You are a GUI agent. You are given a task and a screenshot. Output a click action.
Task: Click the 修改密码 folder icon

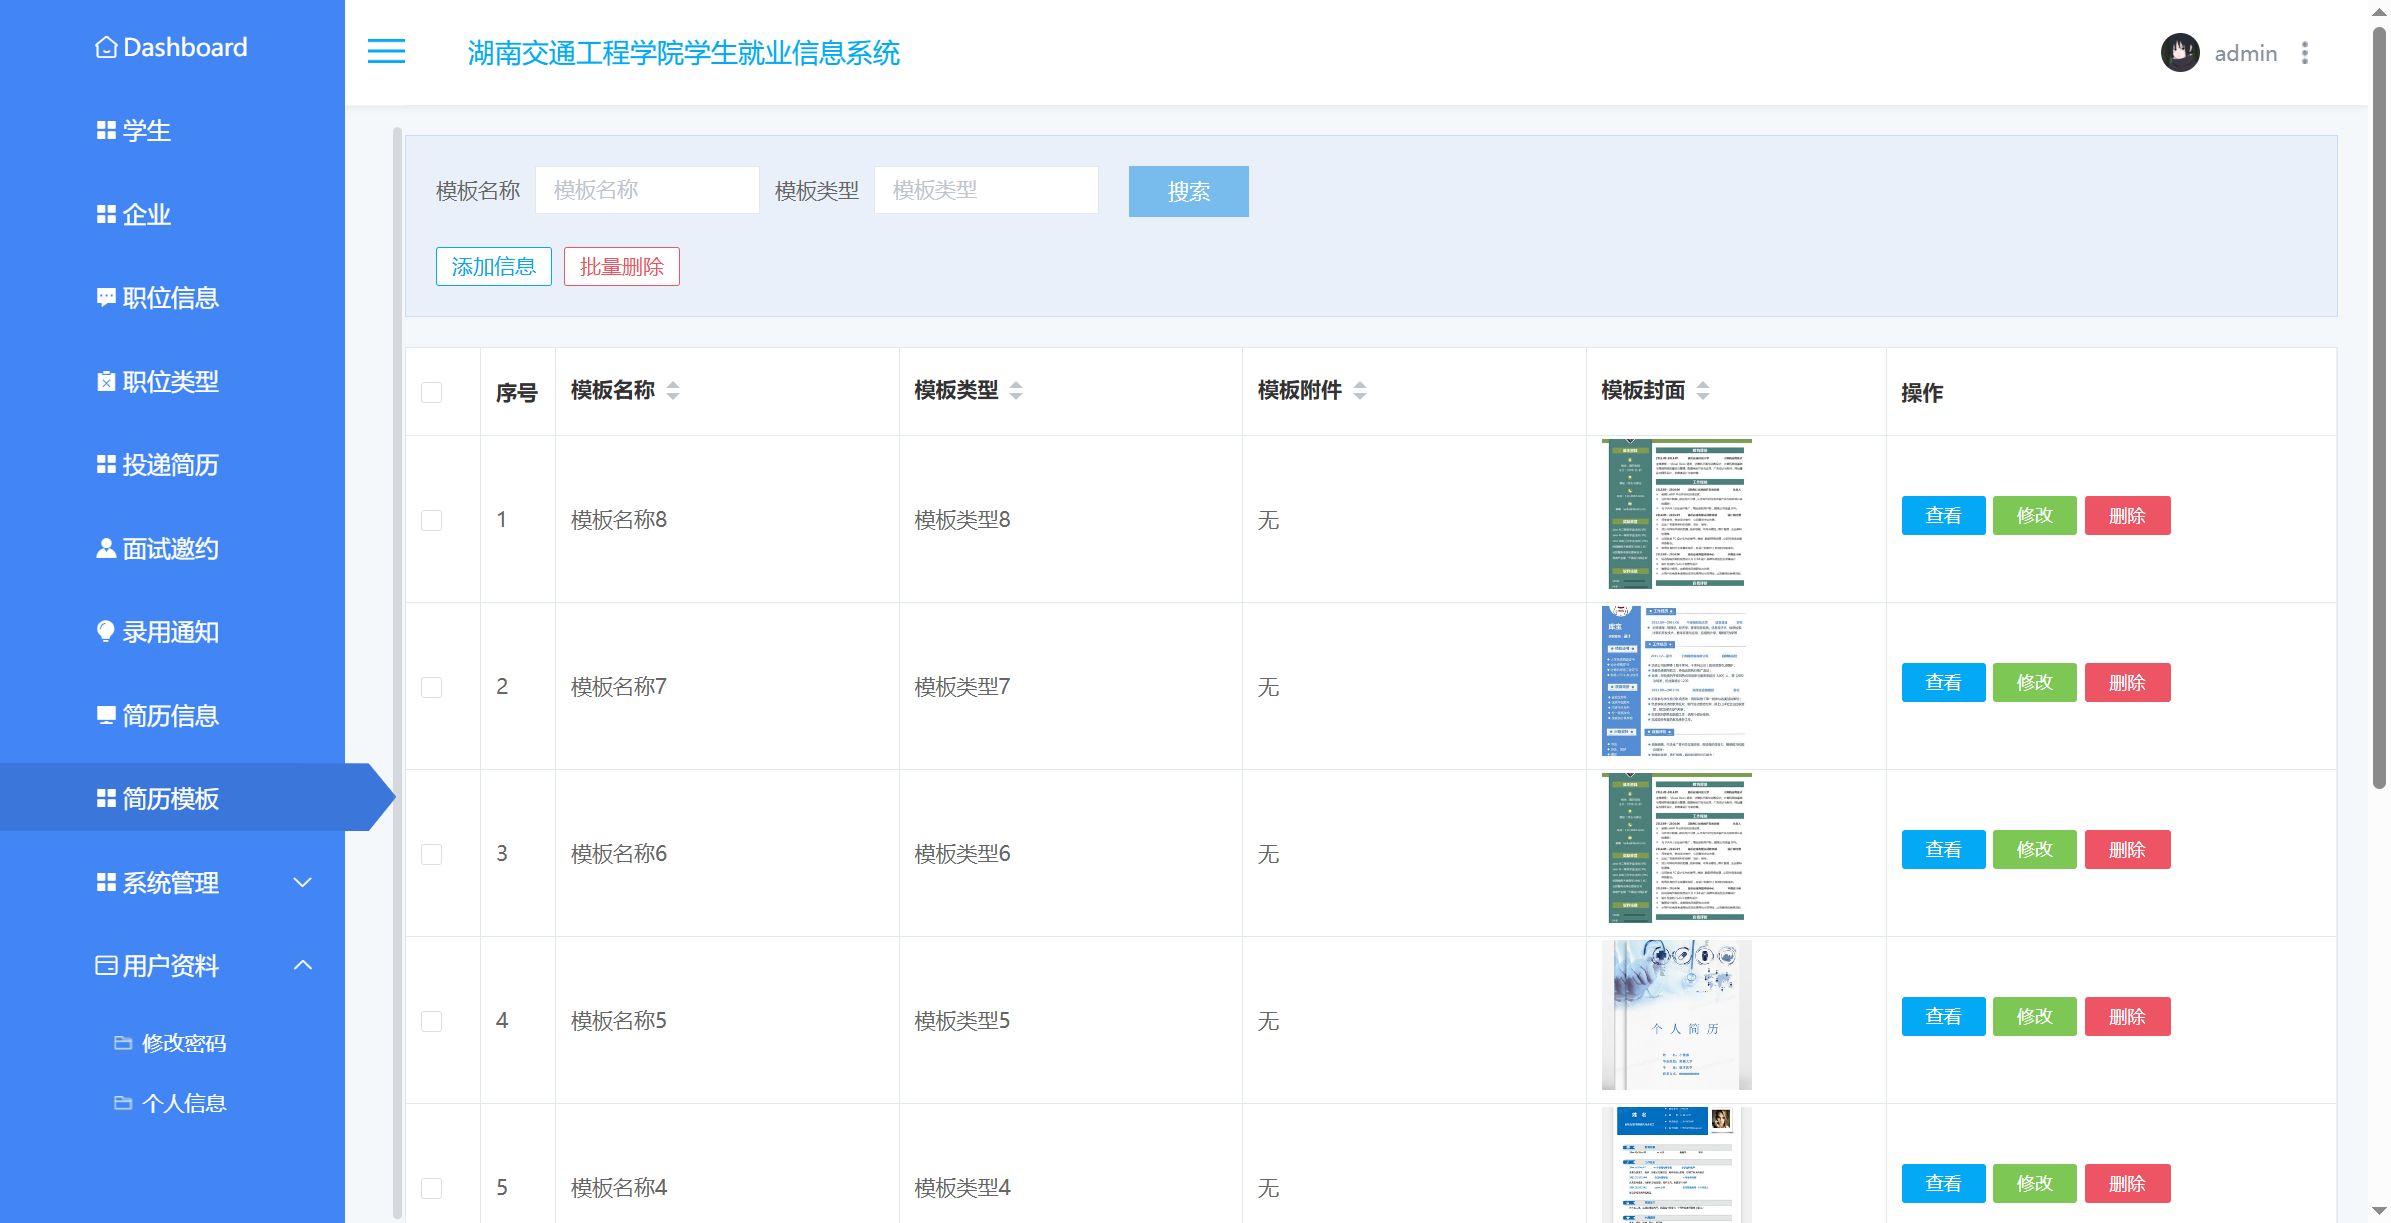[124, 1043]
